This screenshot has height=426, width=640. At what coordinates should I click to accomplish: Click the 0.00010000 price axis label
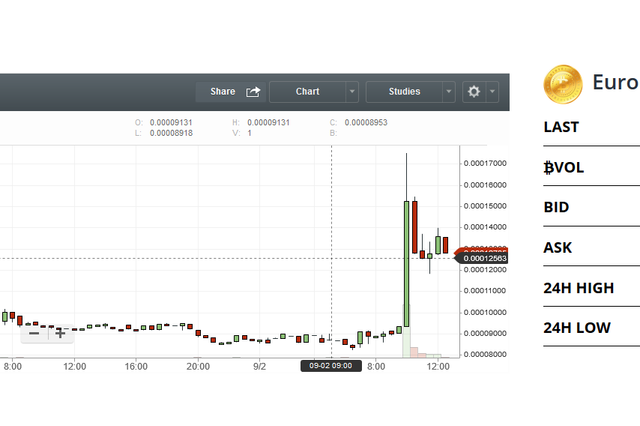point(485,312)
